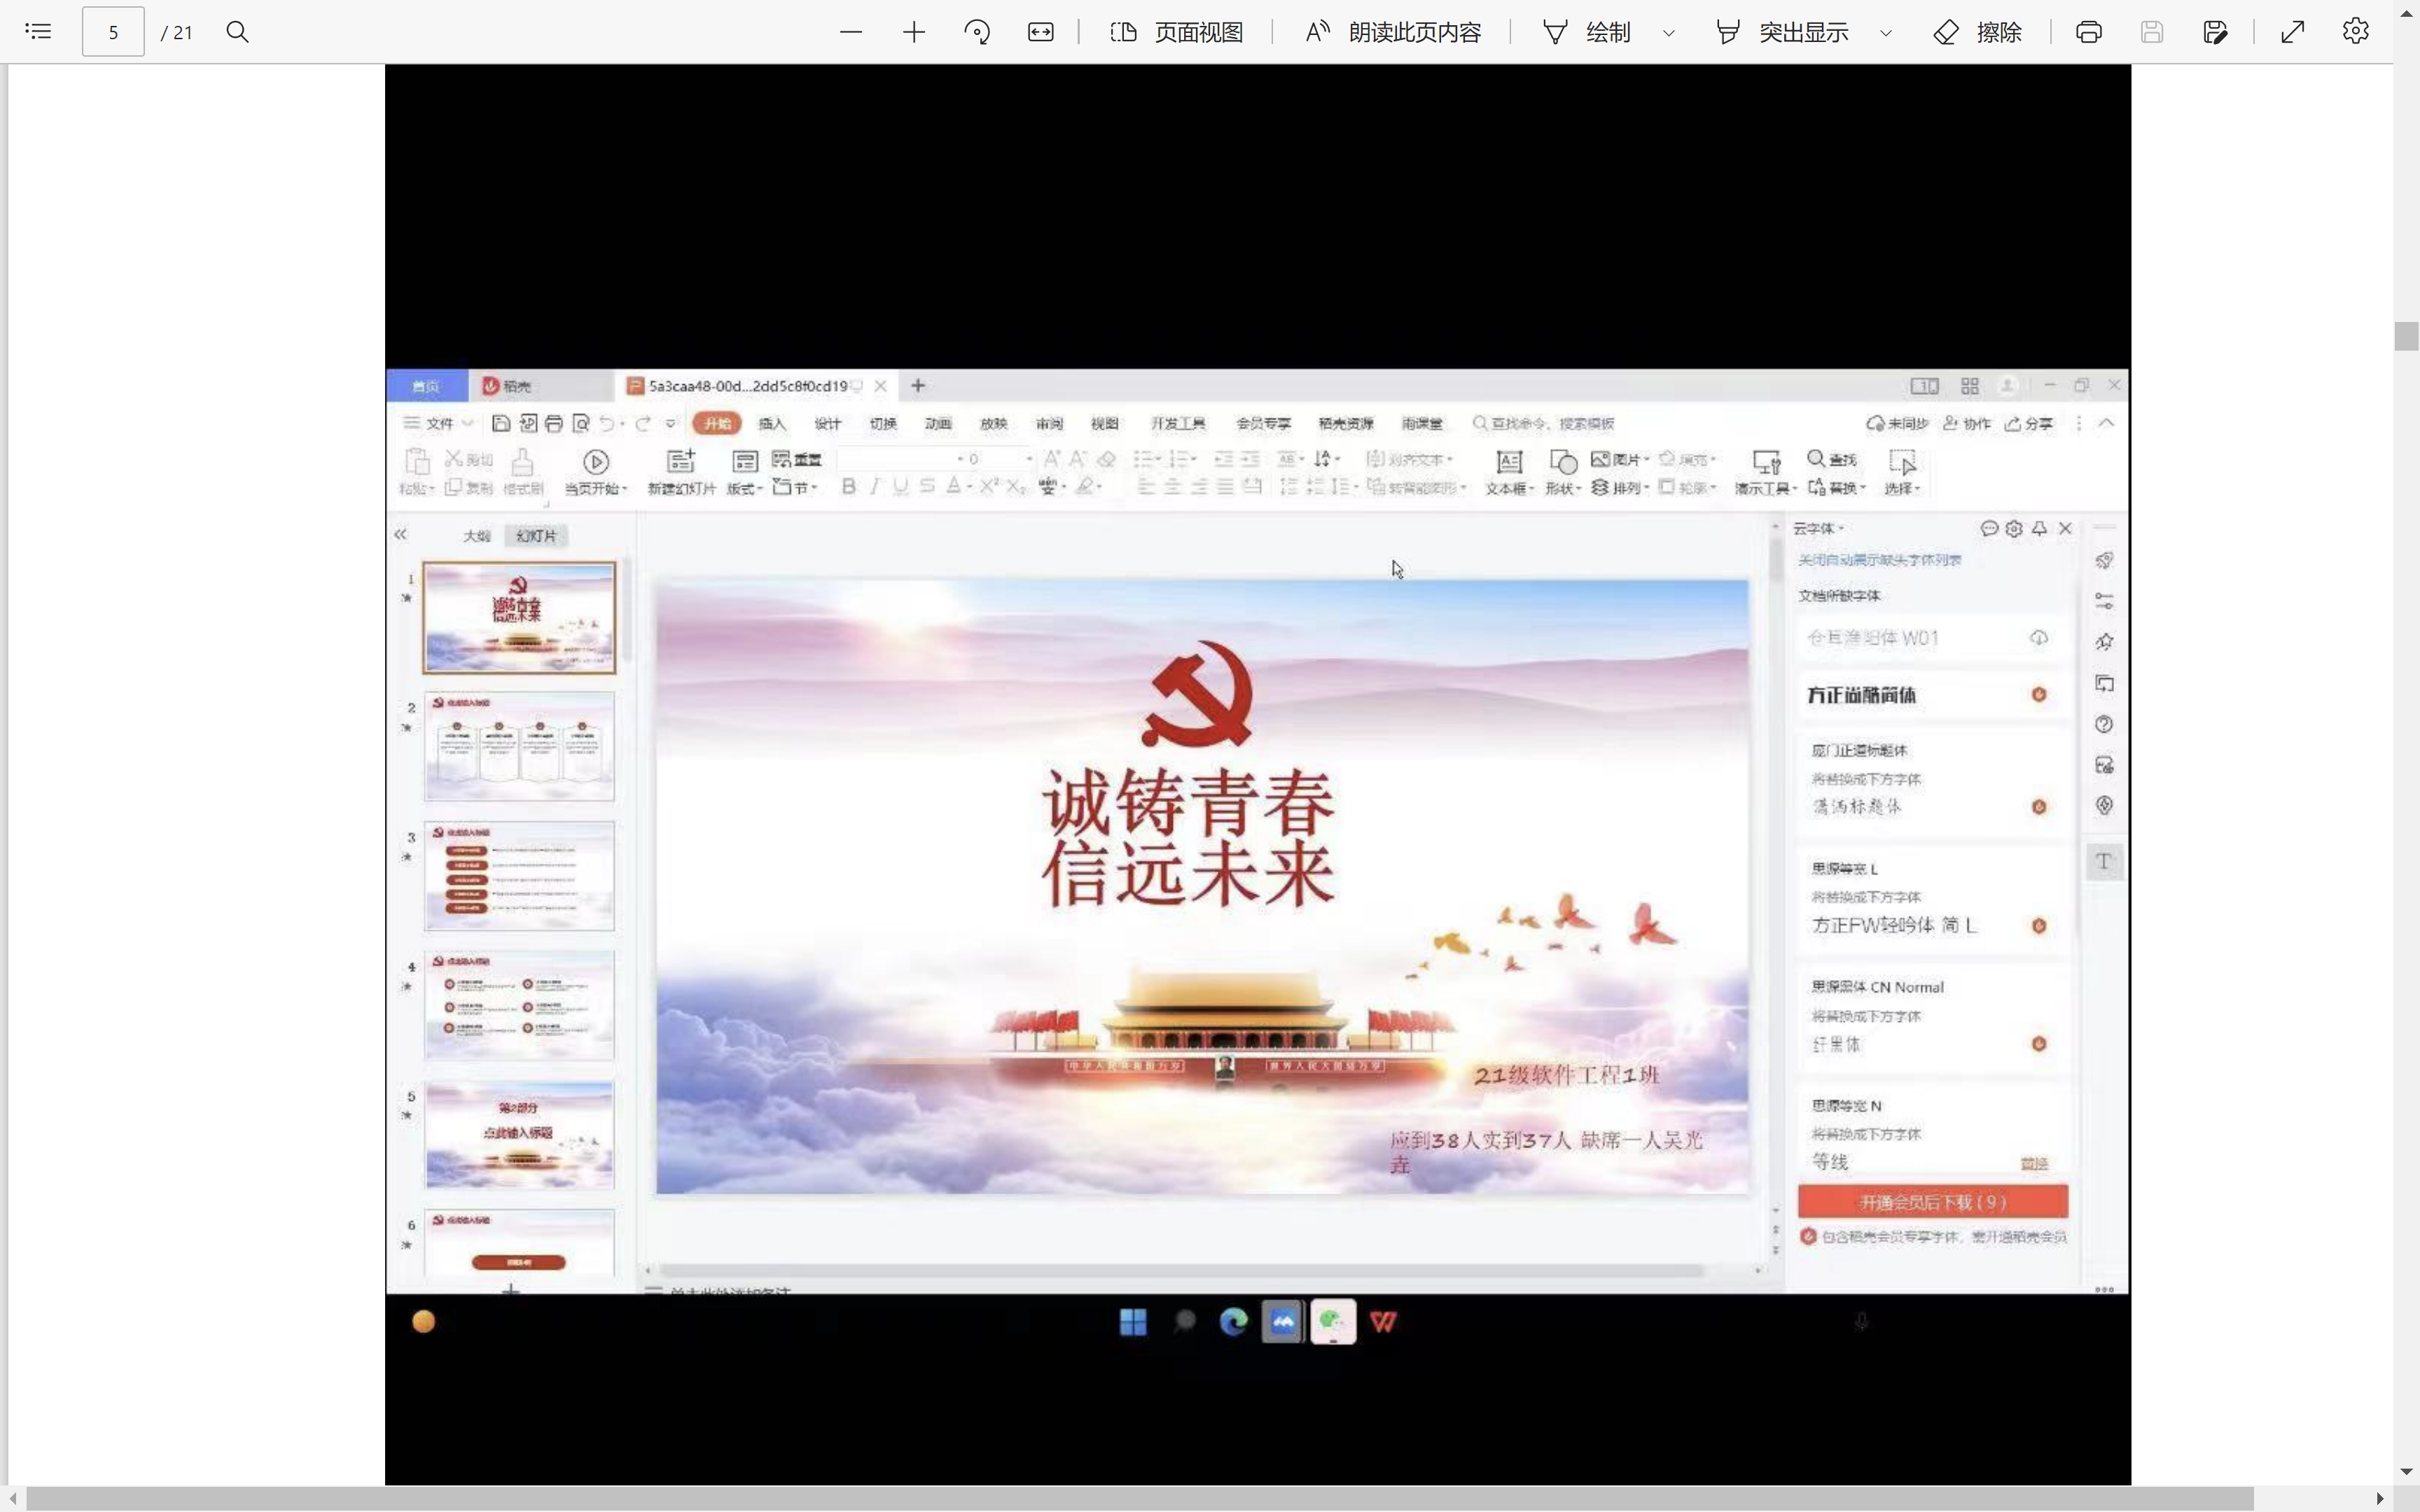Click the page number field showing 5
This screenshot has height=1512, width=2420.
click(113, 32)
